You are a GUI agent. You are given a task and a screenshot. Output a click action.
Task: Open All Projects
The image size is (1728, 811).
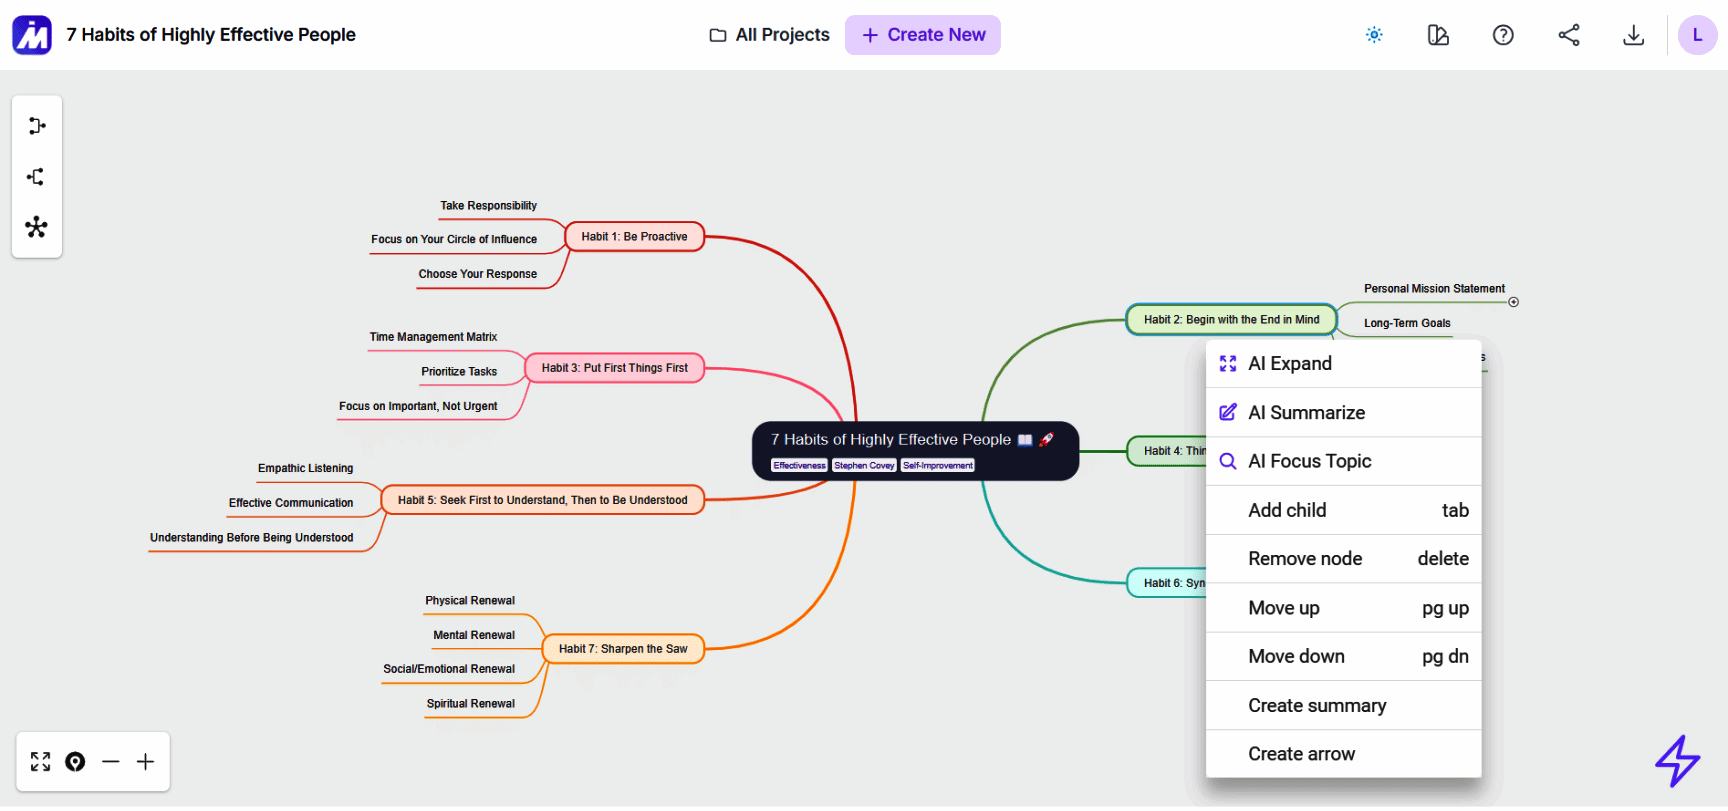[770, 35]
